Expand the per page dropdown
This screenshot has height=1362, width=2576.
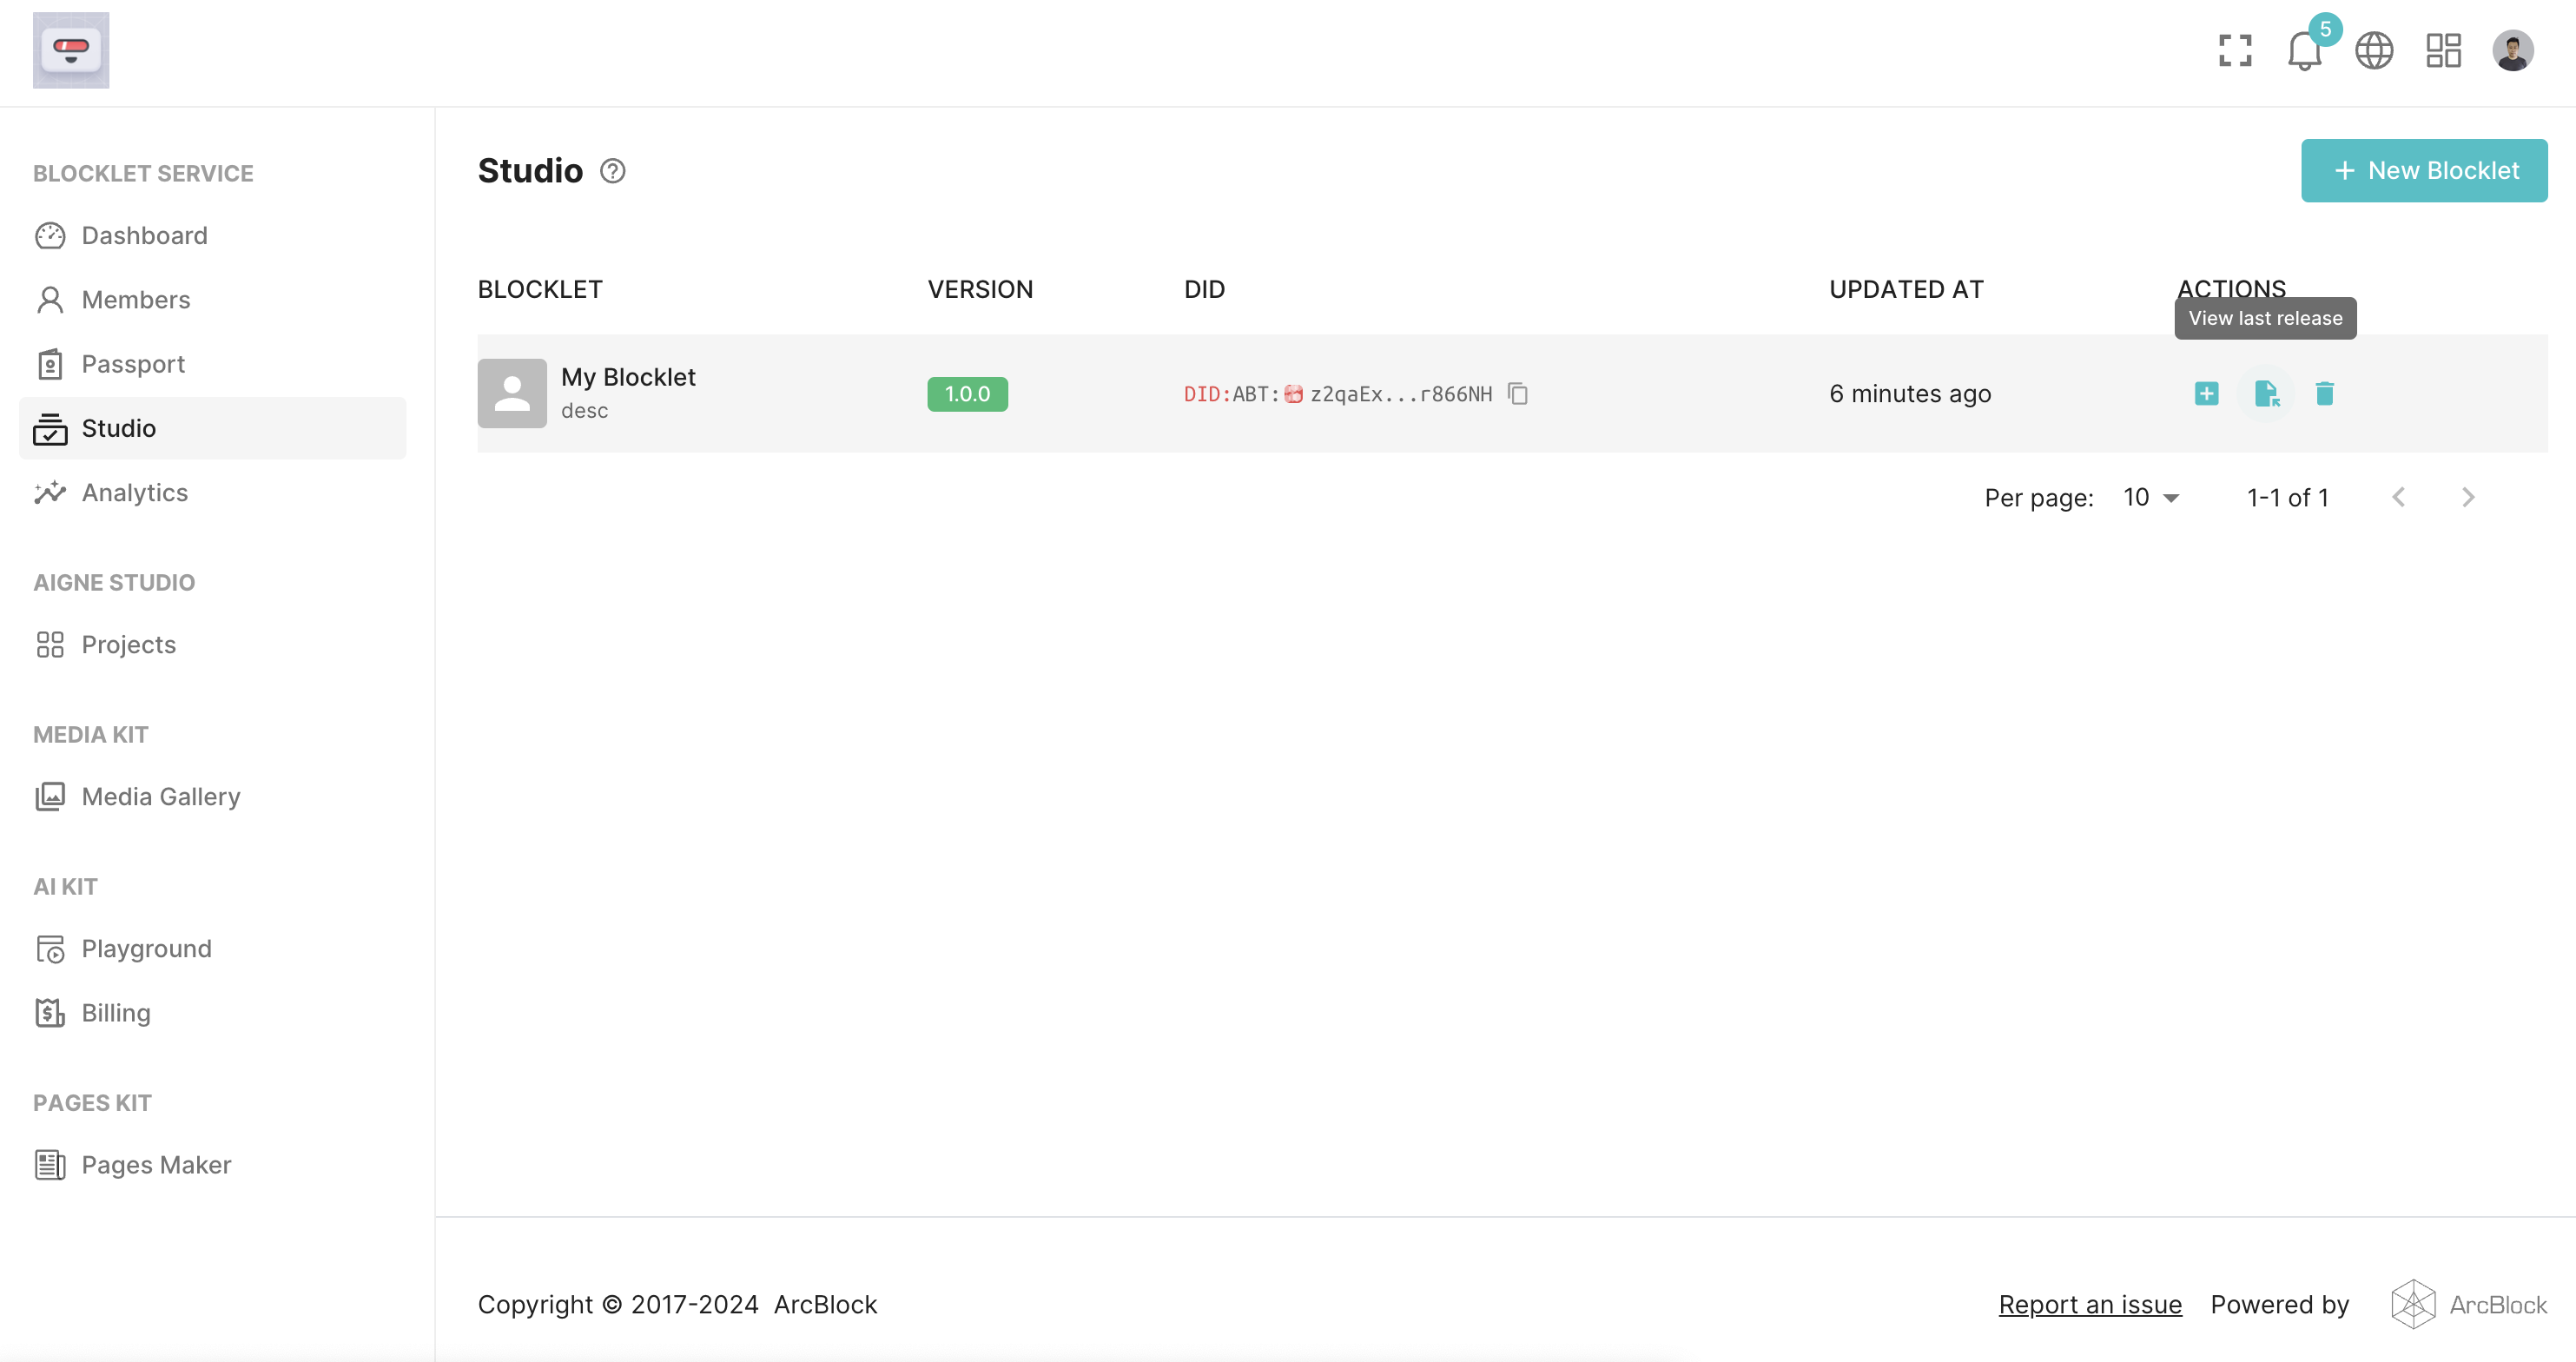tap(2151, 498)
